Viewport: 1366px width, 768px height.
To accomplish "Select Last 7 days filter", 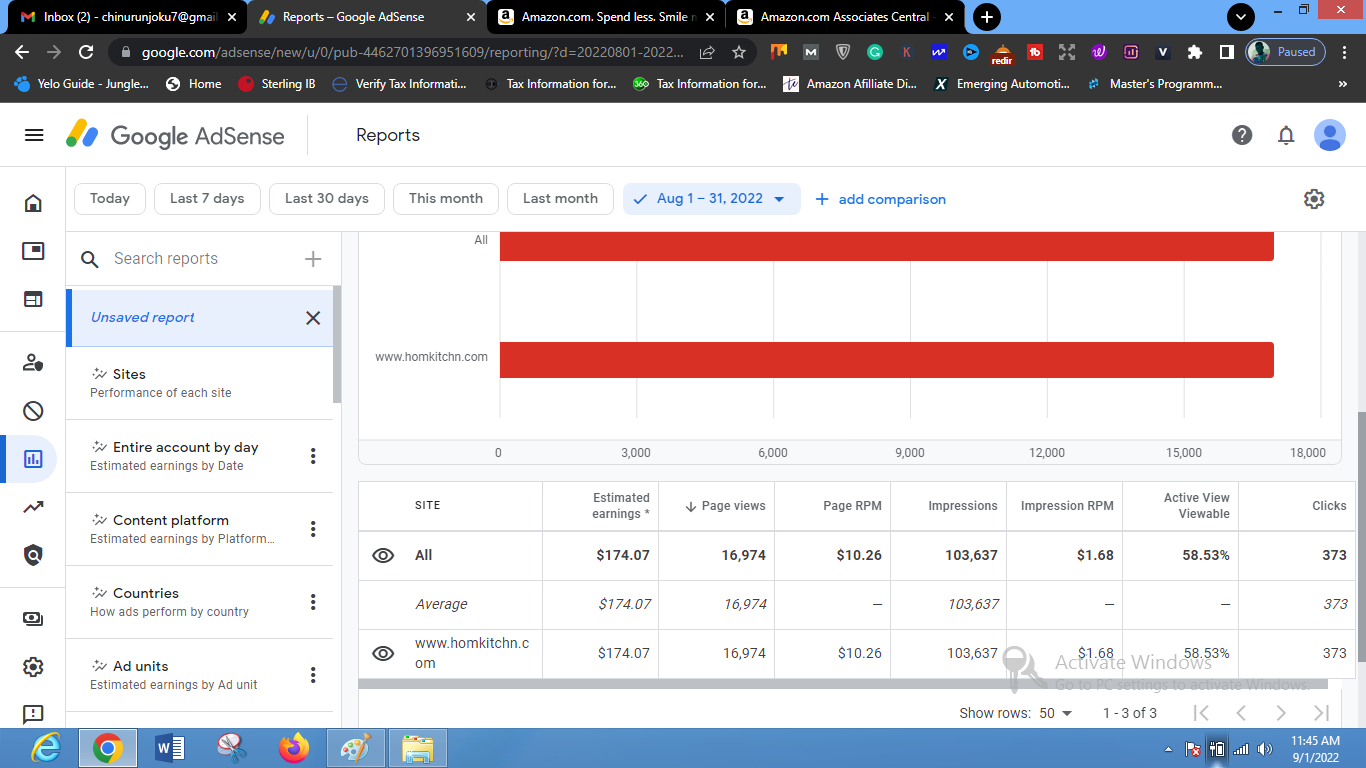I will [207, 199].
